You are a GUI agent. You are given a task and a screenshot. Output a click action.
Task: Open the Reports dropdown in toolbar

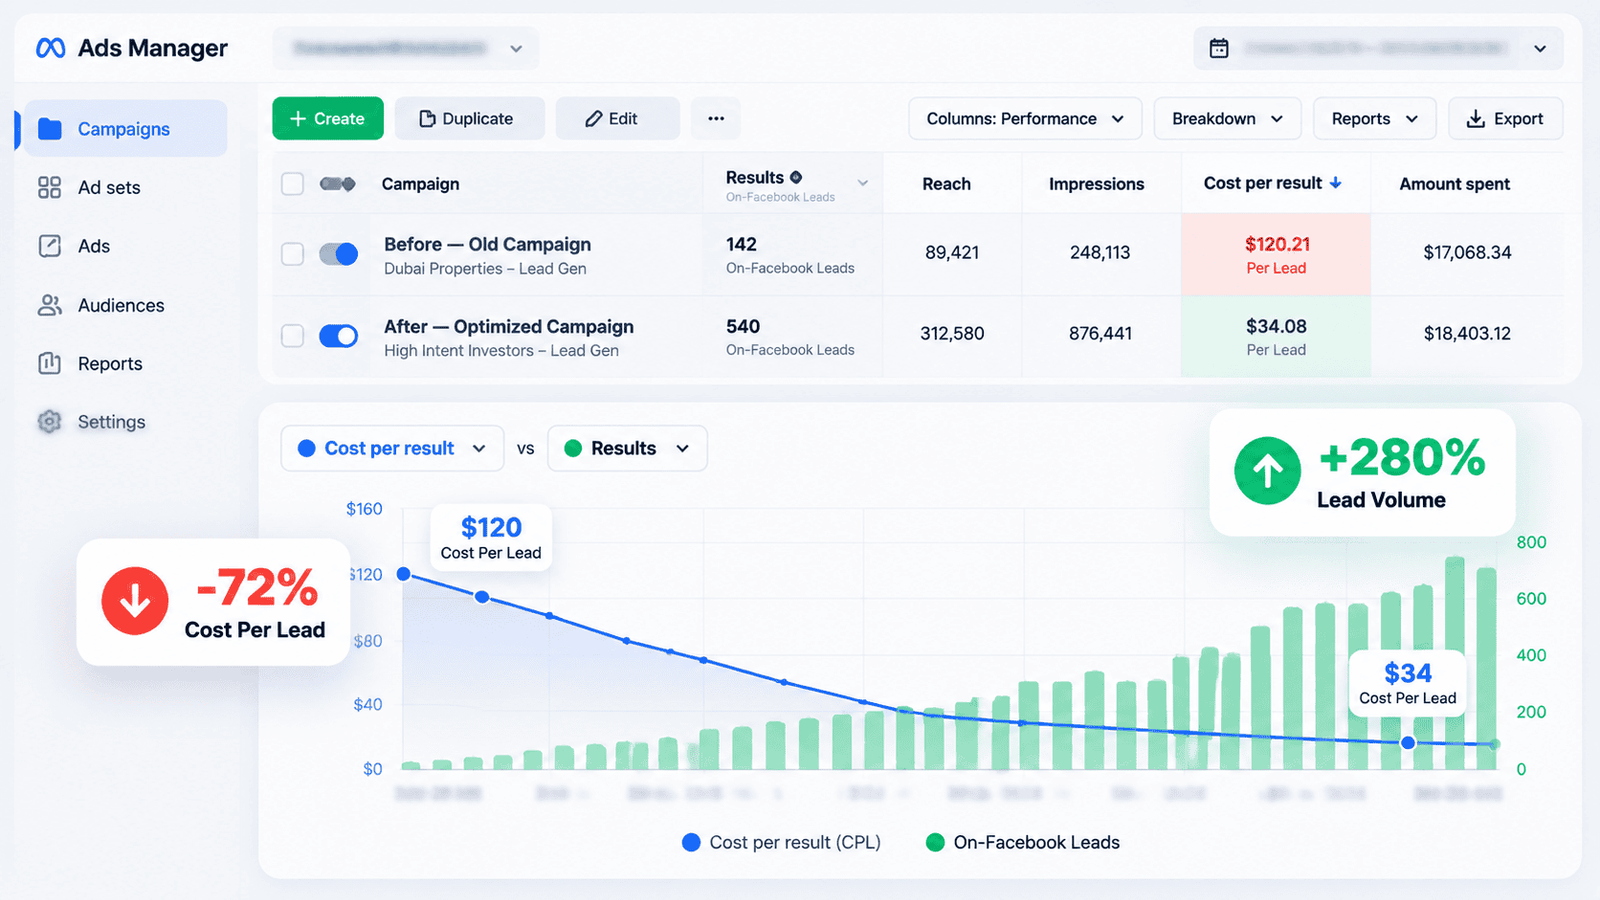1374,118
